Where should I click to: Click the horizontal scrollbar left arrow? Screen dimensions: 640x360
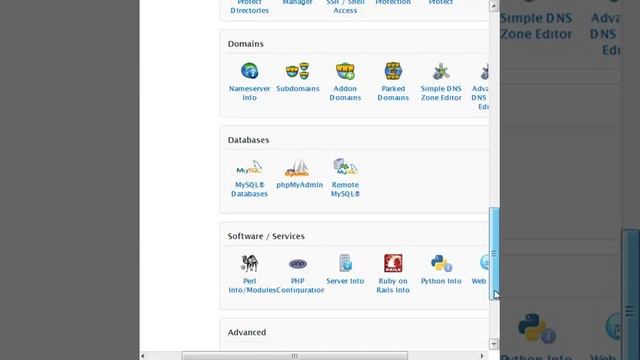(142, 356)
